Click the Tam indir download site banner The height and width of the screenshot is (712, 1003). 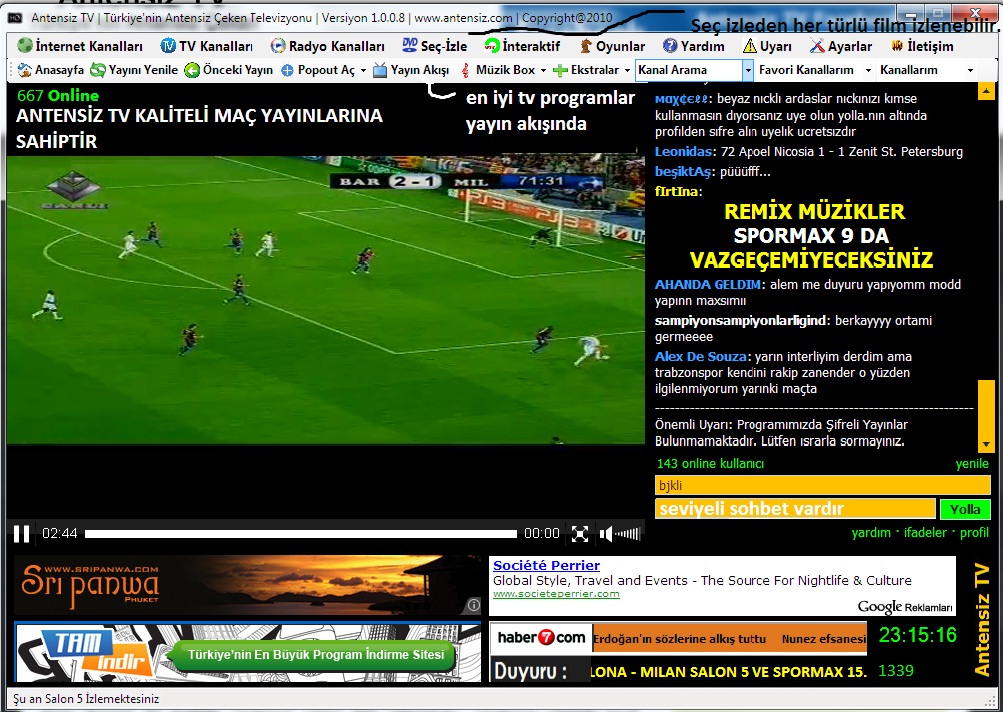tap(248, 653)
